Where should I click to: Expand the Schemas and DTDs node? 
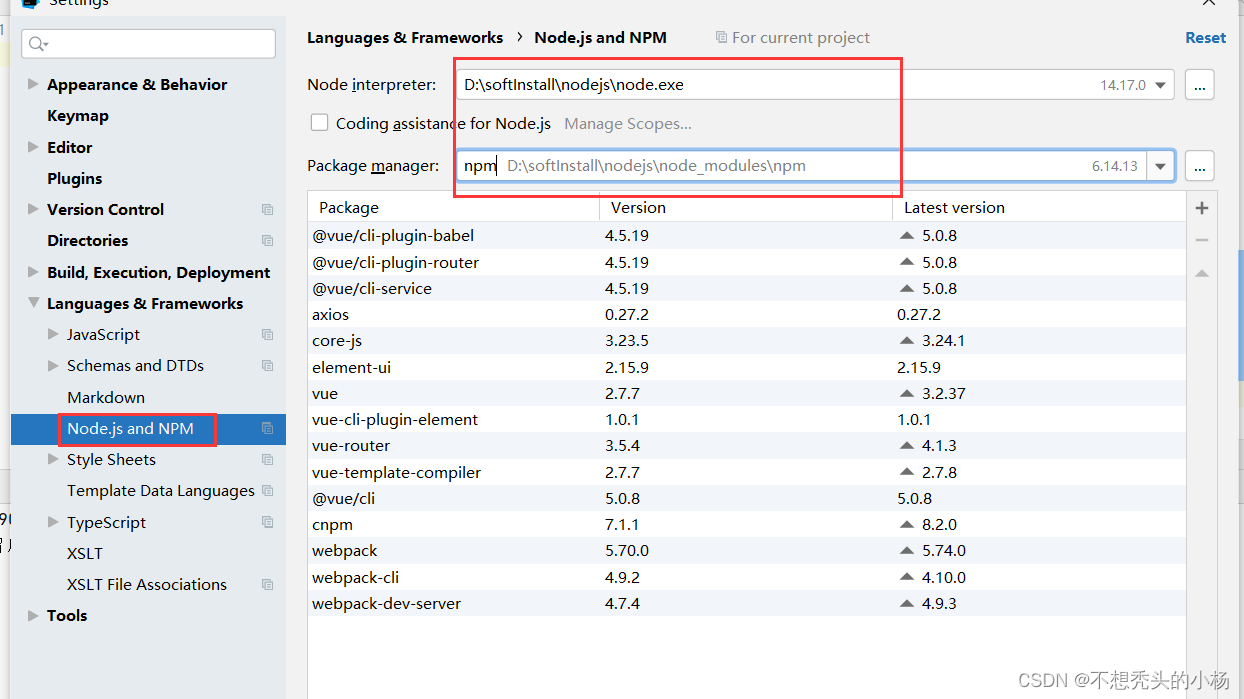coord(54,366)
